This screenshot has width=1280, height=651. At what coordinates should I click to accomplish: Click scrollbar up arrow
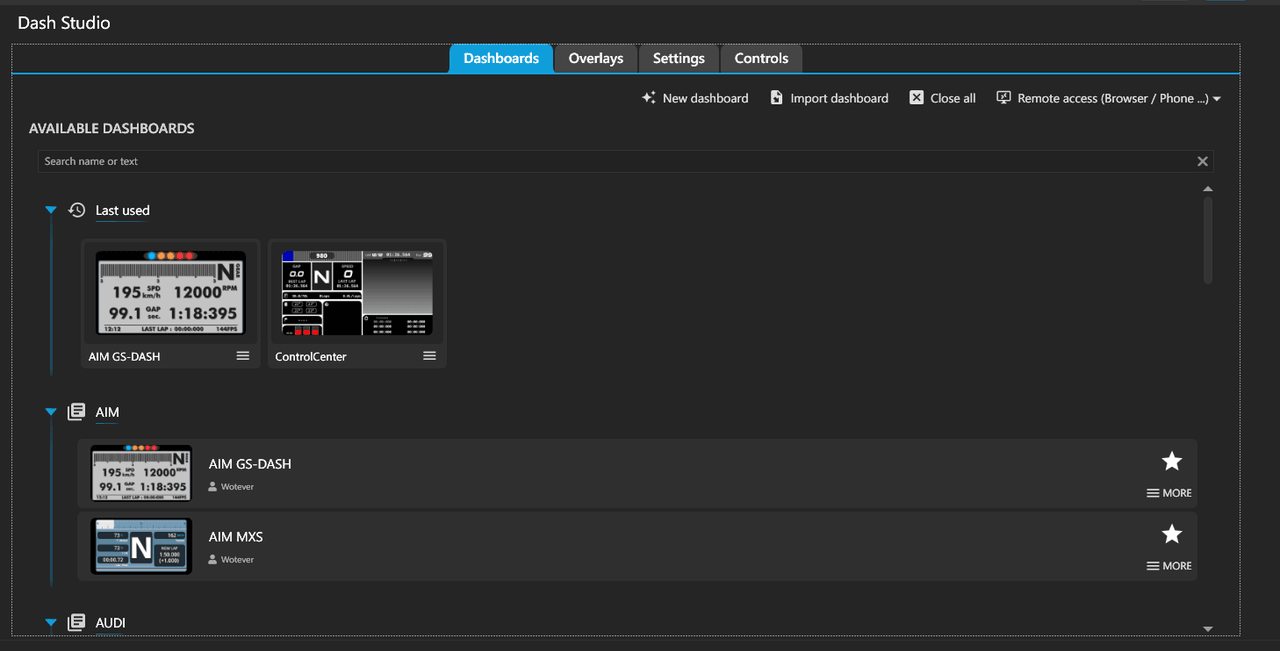(x=1208, y=189)
